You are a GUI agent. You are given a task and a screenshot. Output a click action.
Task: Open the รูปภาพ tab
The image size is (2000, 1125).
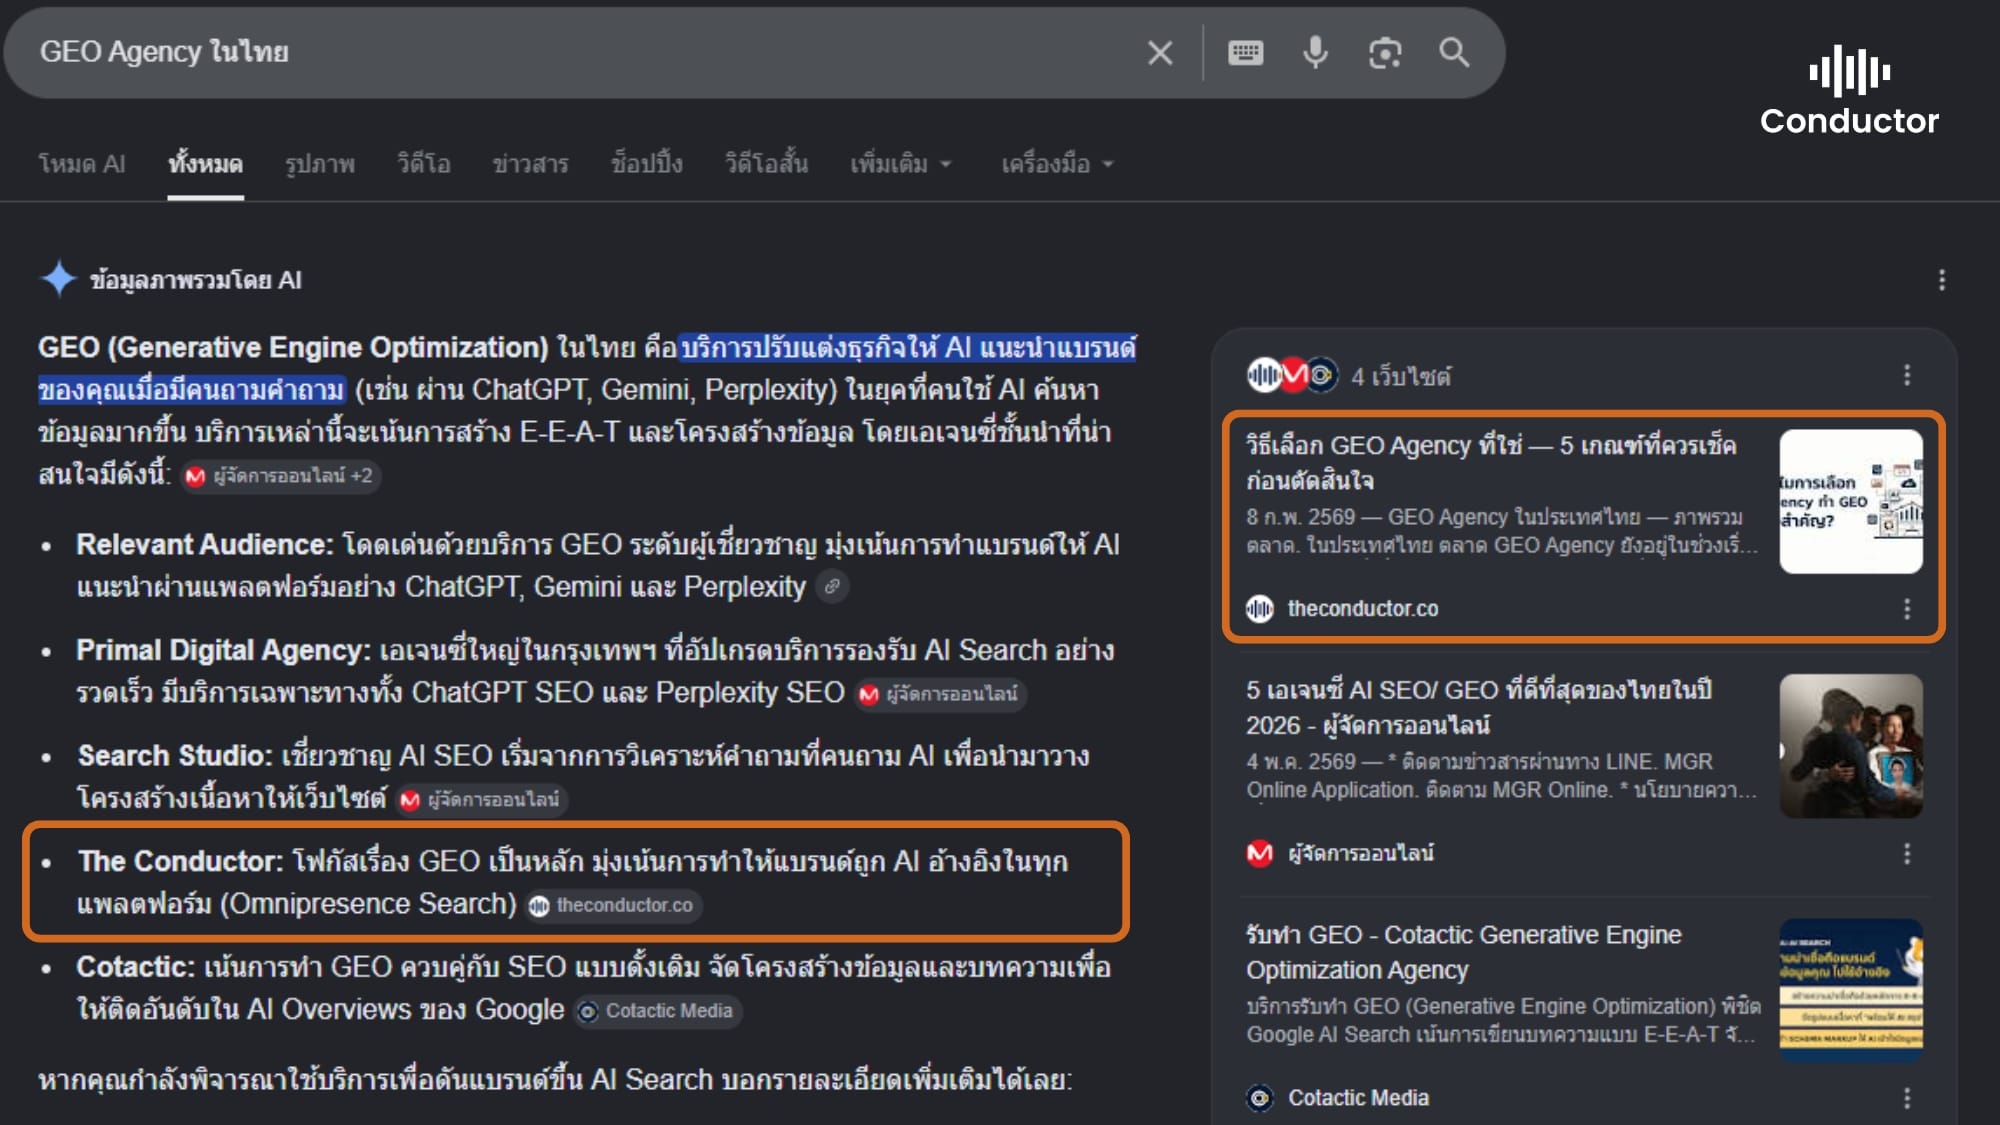[x=320, y=164]
